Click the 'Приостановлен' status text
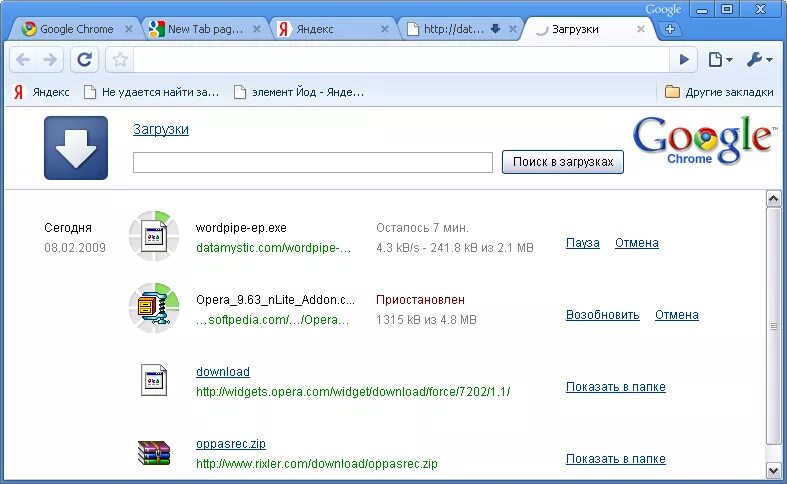The height and width of the screenshot is (484, 787). pyautogui.click(x=420, y=300)
